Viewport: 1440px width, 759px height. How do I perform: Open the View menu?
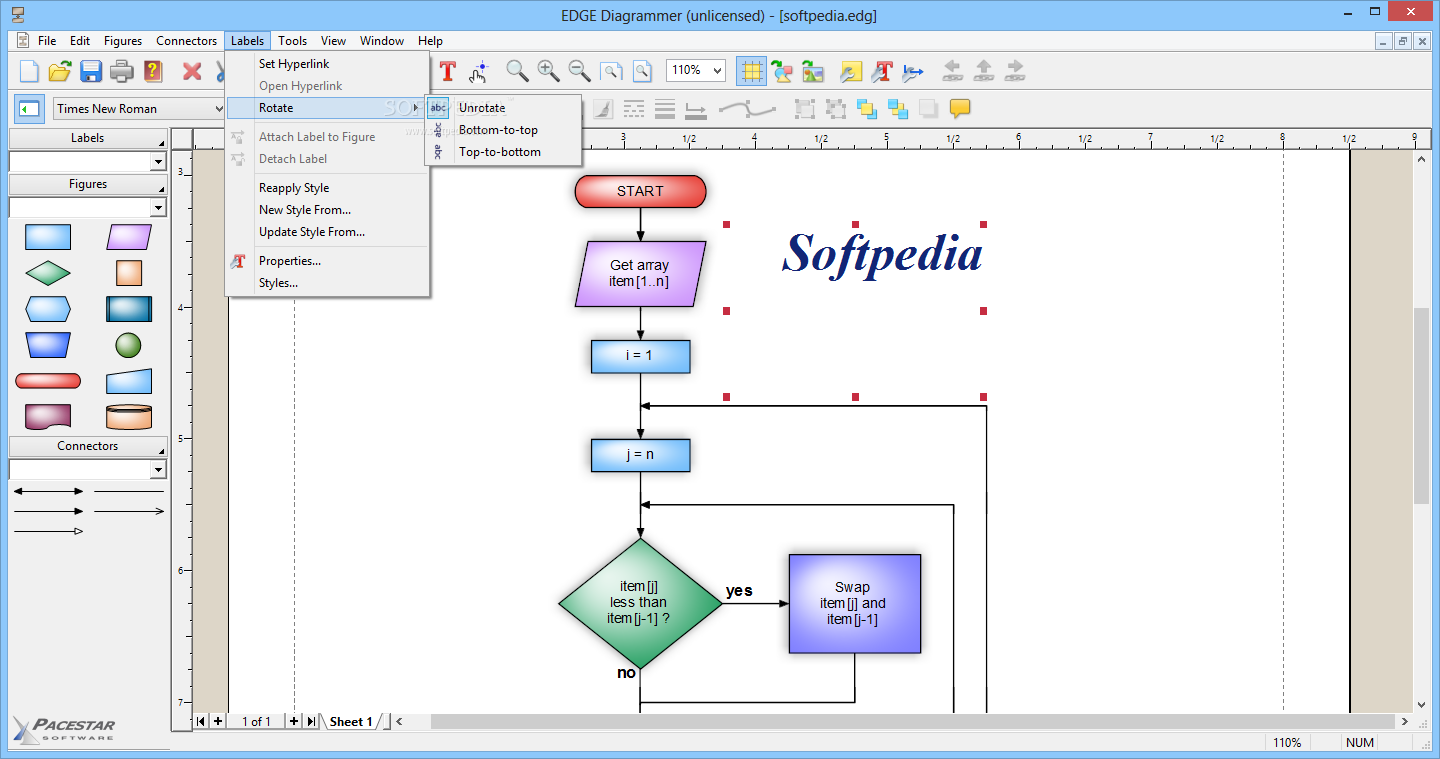pyautogui.click(x=333, y=41)
